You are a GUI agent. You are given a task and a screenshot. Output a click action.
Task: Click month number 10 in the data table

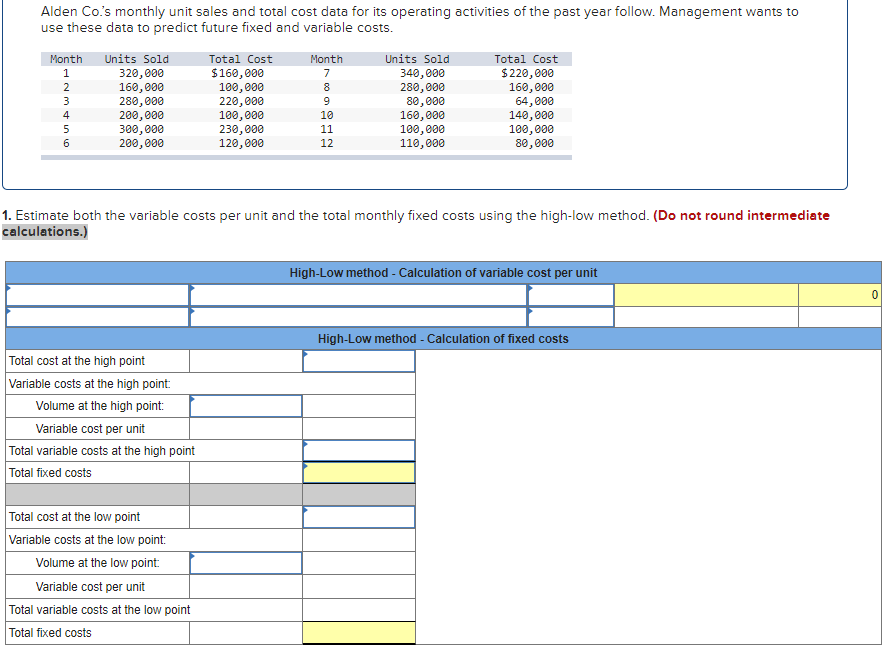(327, 115)
